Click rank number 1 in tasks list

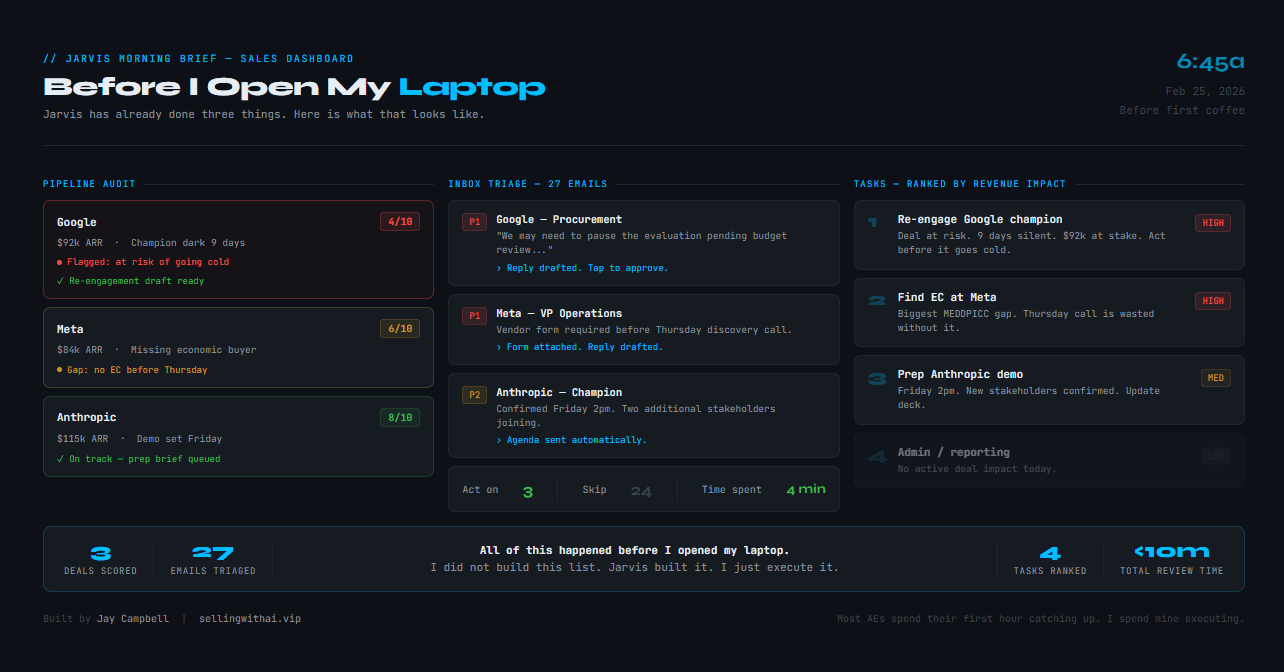872,223
